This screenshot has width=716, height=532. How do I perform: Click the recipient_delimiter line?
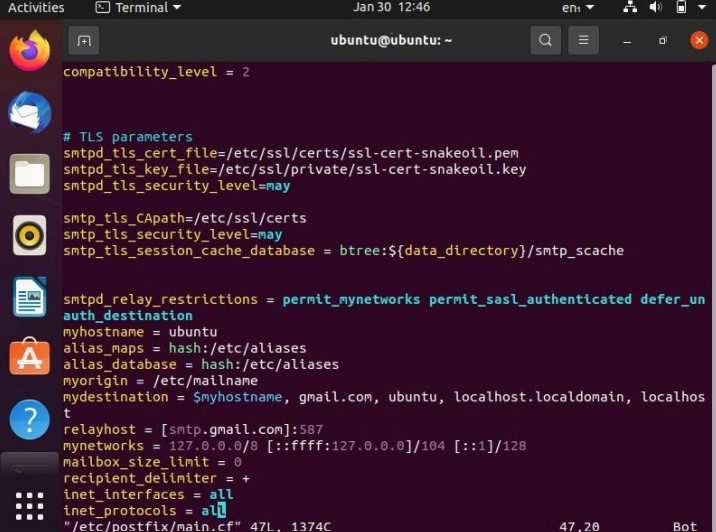[x=156, y=479]
